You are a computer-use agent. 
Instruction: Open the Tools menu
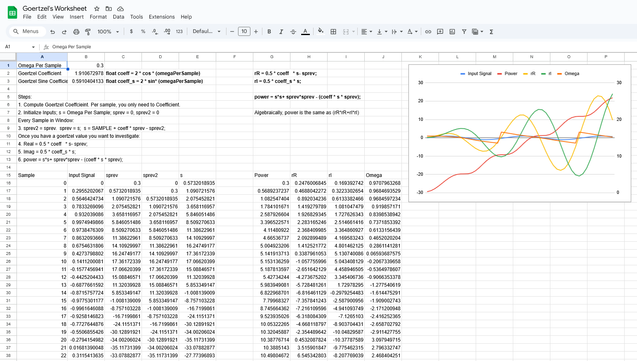[136, 17]
